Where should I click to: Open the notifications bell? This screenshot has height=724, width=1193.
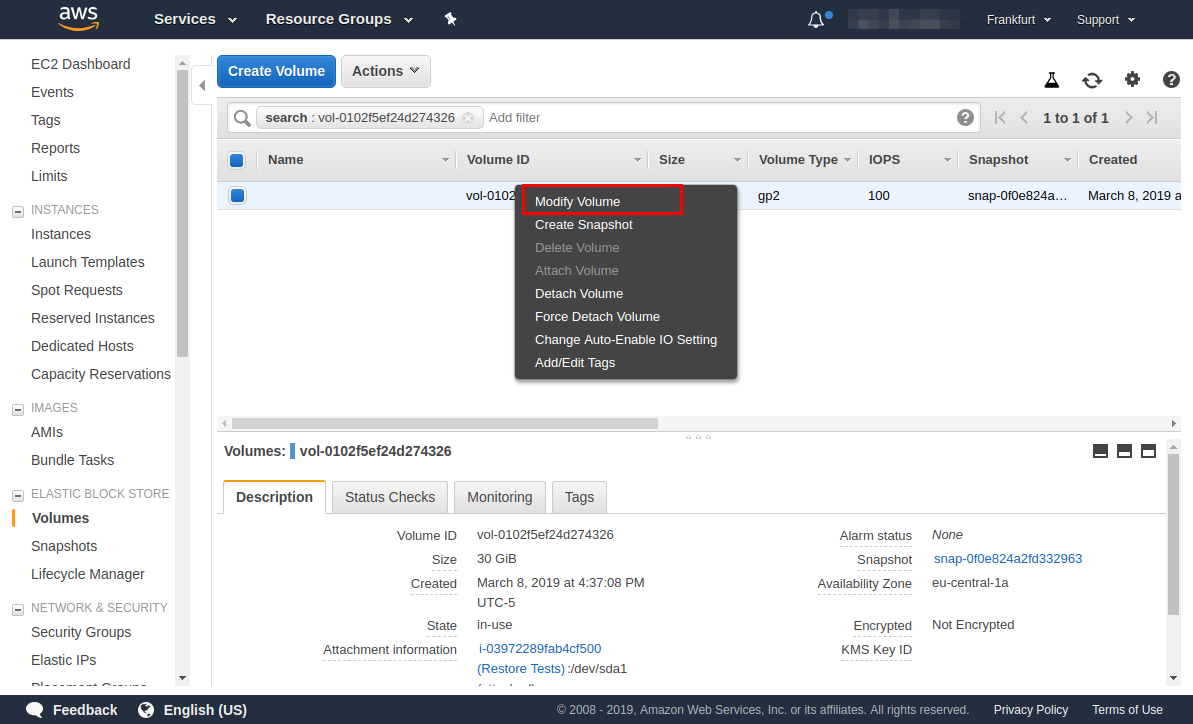(x=815, y=18)
